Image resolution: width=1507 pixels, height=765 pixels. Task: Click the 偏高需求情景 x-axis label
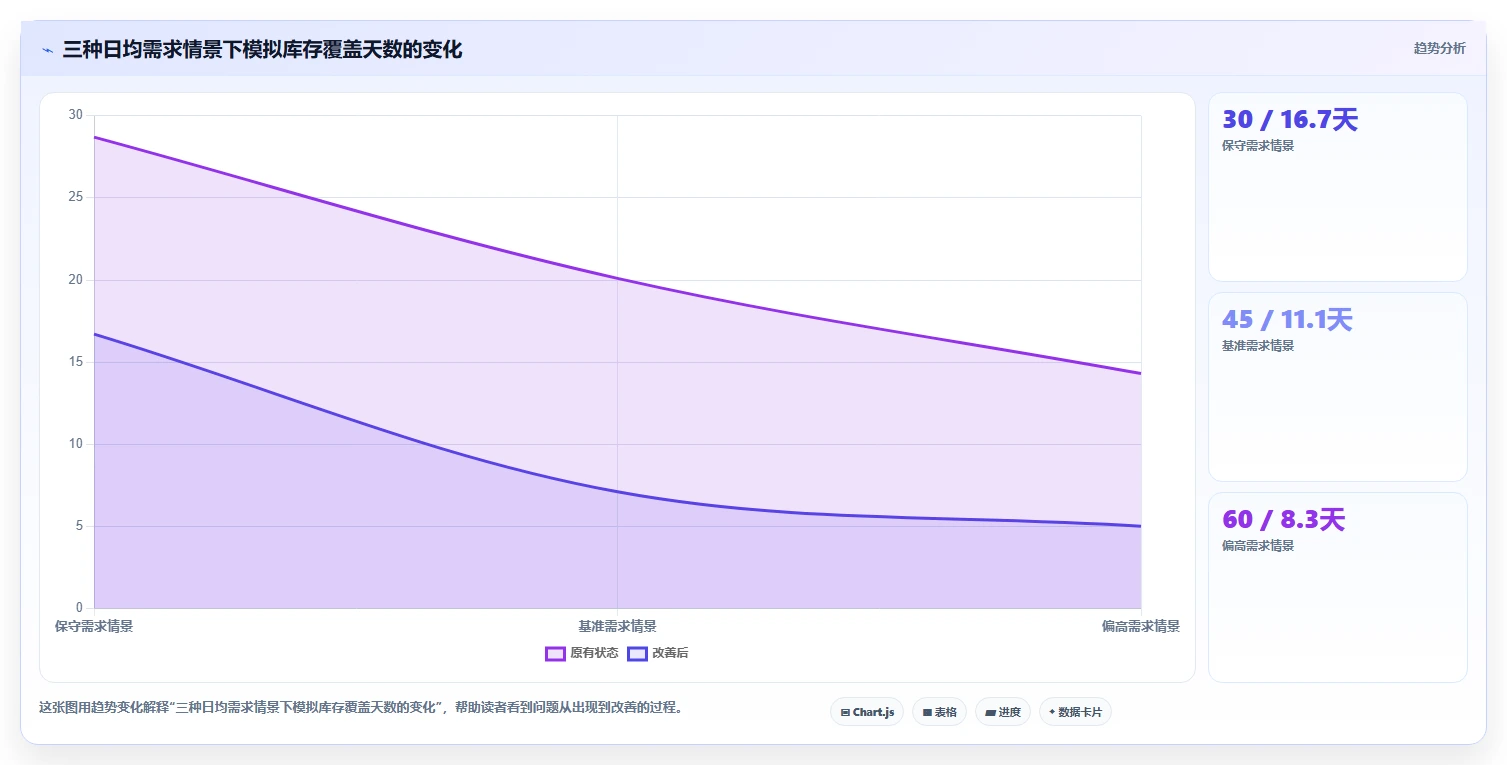click(1141, 627)
